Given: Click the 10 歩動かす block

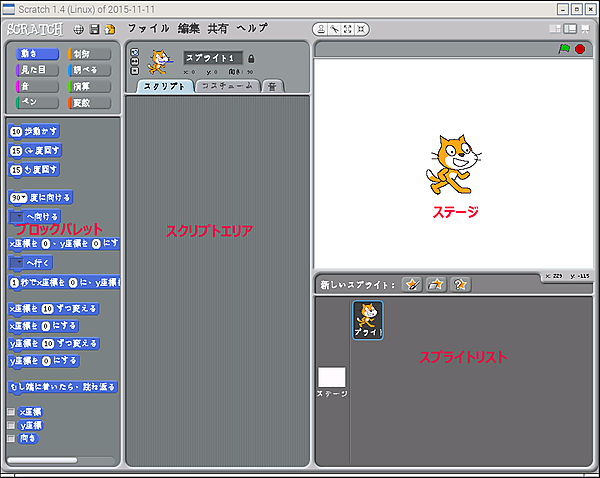Looking at the screenshot, I should pyautogui.click(x=34, y=132).
